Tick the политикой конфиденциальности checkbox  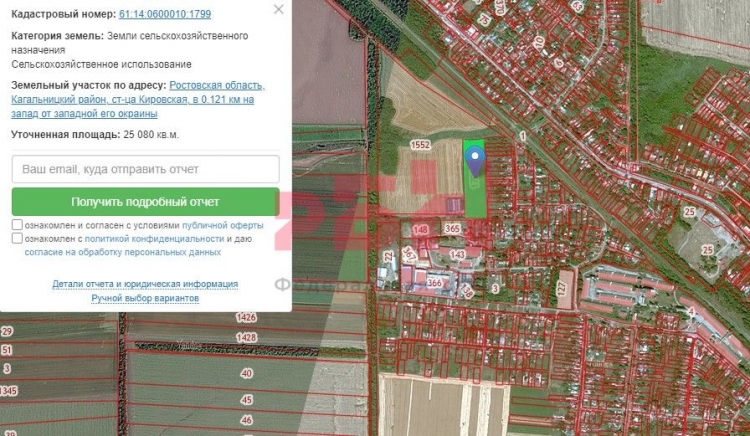(18, 239)
